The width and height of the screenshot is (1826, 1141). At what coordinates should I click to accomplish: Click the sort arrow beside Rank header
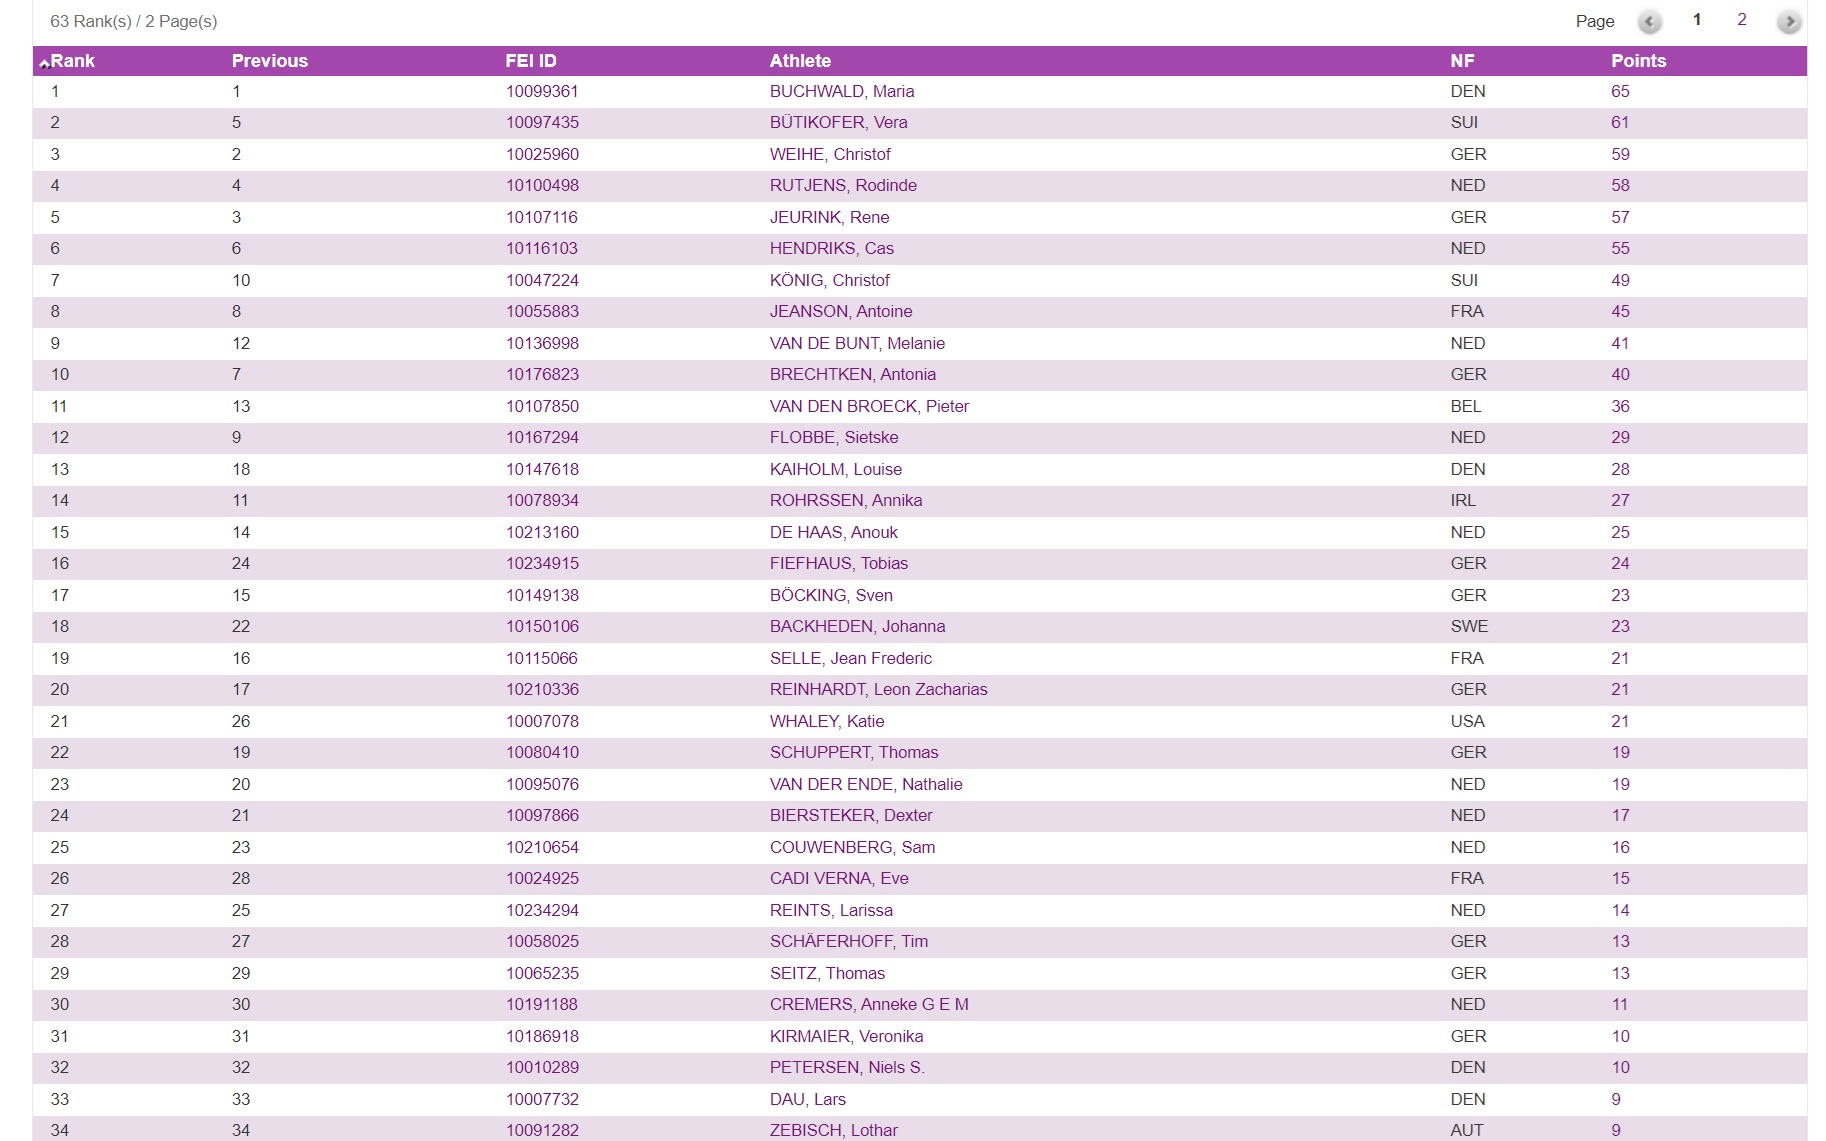[44, 63]
